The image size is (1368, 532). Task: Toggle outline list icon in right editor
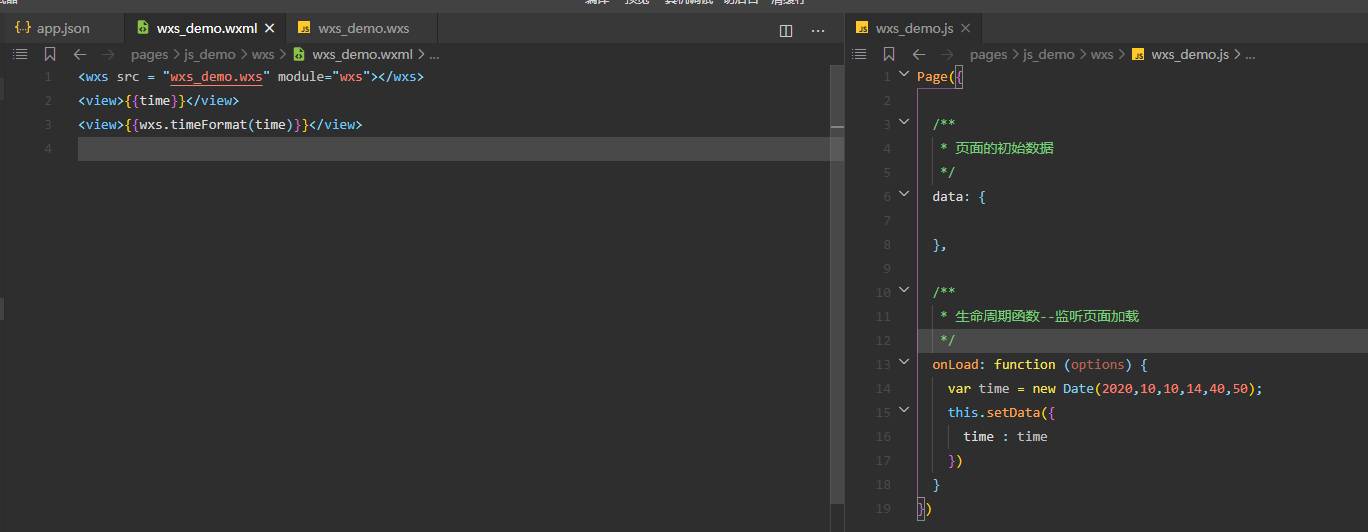859,55
